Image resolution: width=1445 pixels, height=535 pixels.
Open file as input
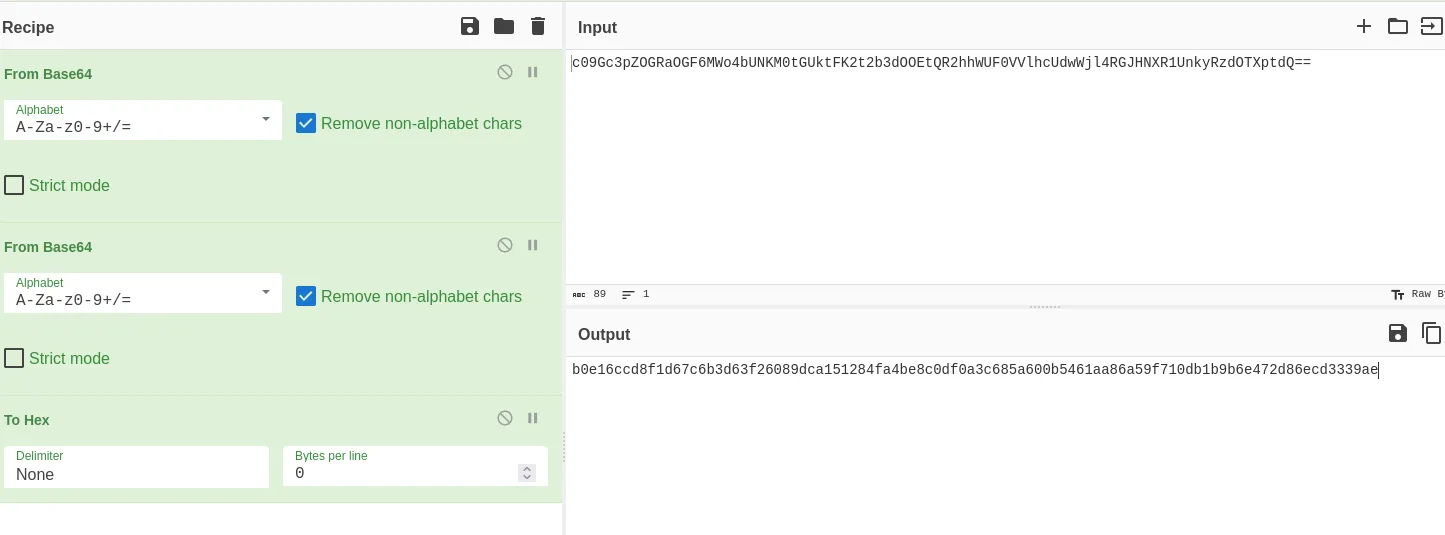point(1431,26)
